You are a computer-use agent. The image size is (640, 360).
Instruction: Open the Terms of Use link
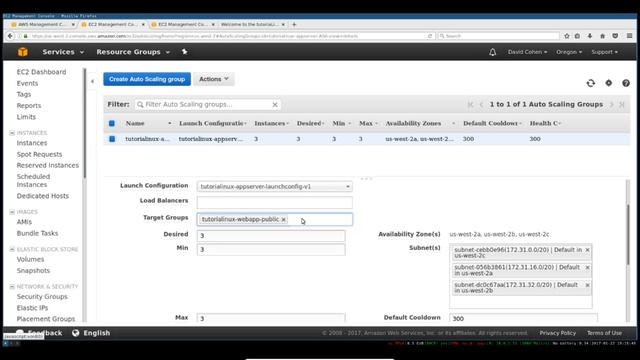tap(604, 333)
